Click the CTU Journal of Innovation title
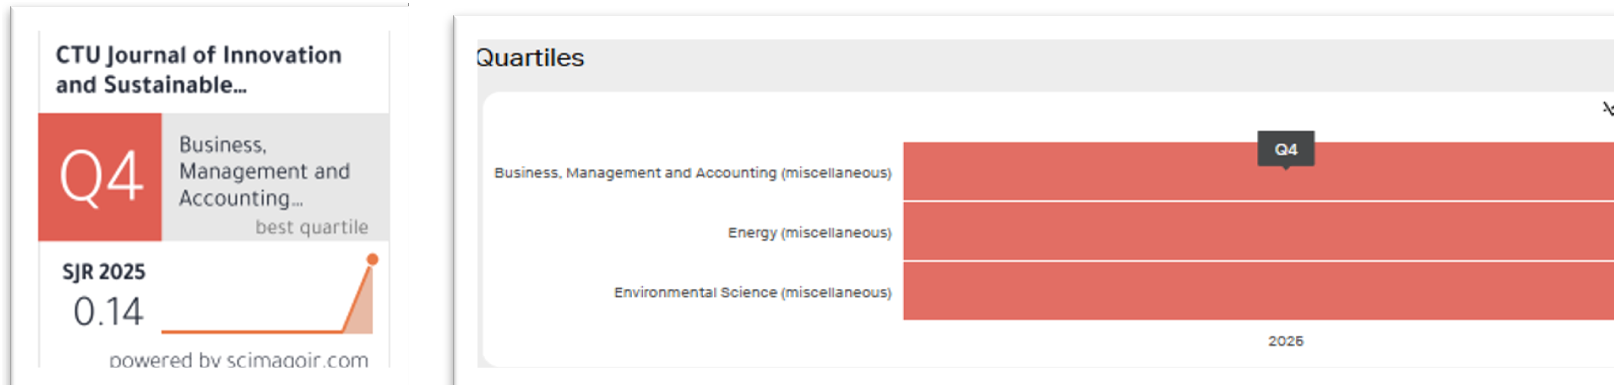Screen dimensions: 1616x387 (x=198, y=70)
